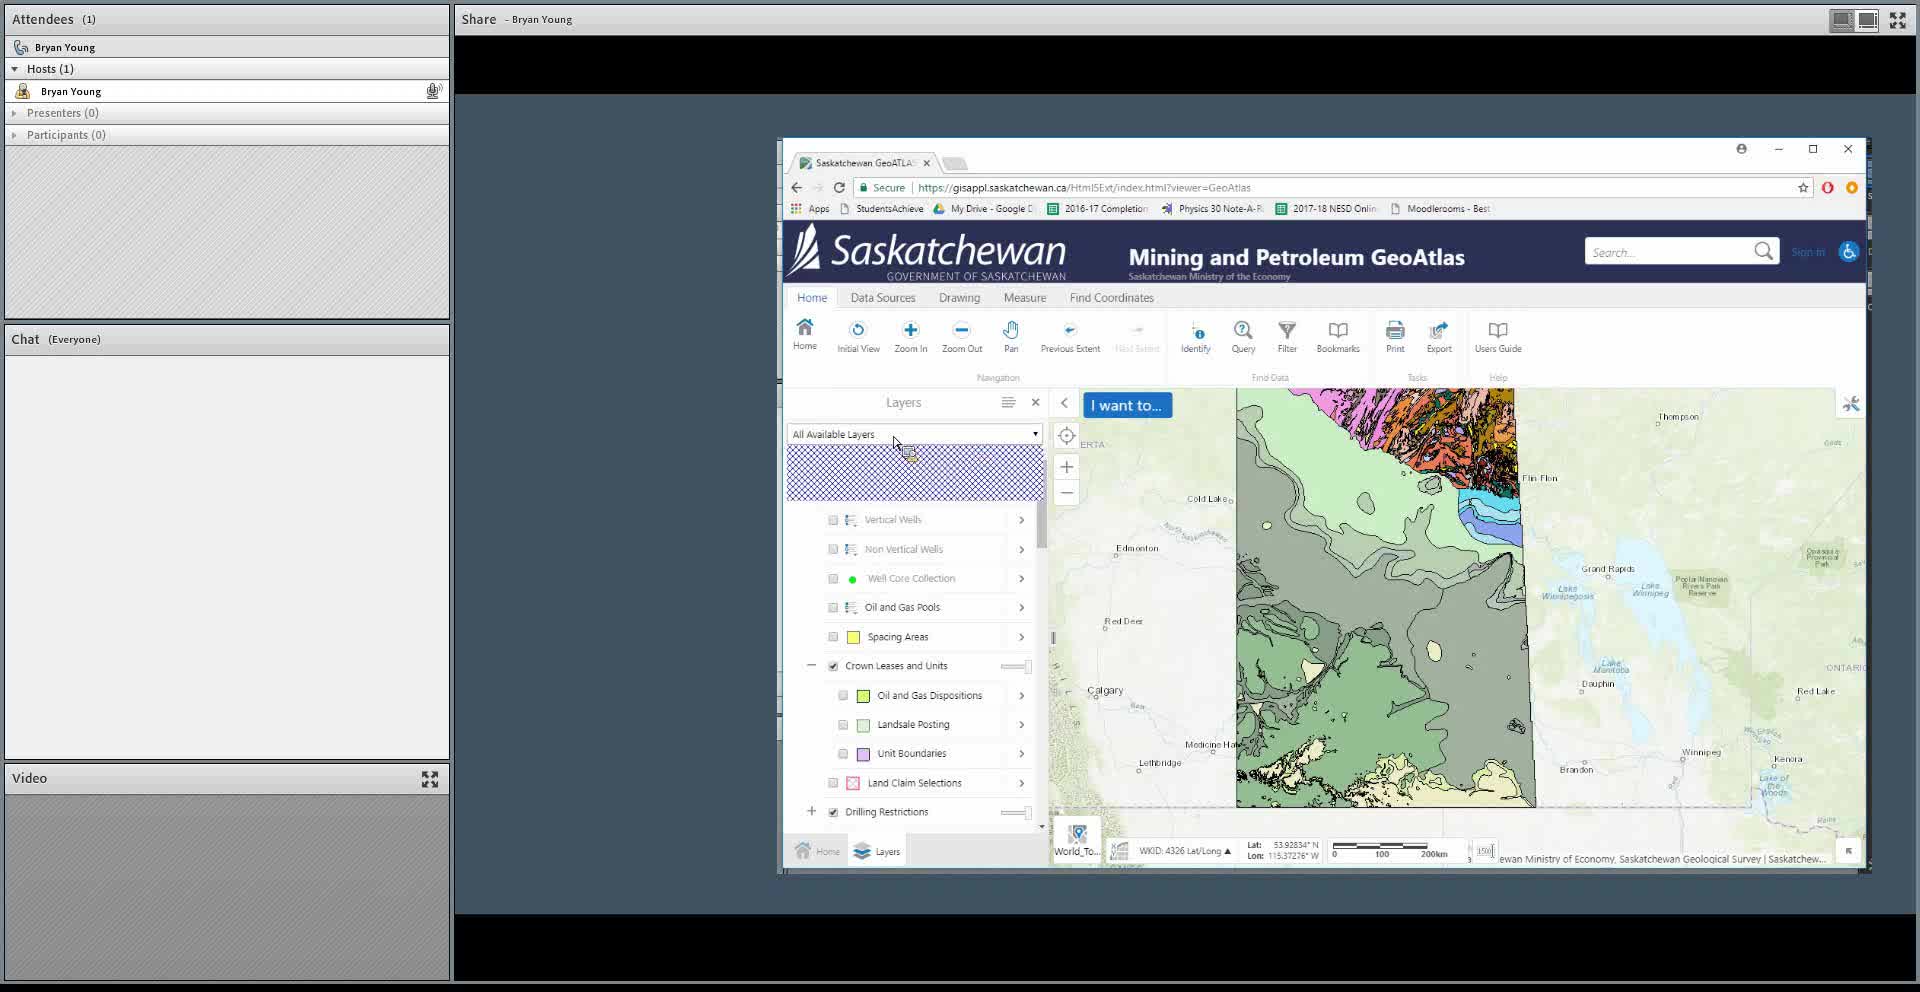Uncheck the Crown Leases and Units layer
1920x992 pixels.
point(833,666)
